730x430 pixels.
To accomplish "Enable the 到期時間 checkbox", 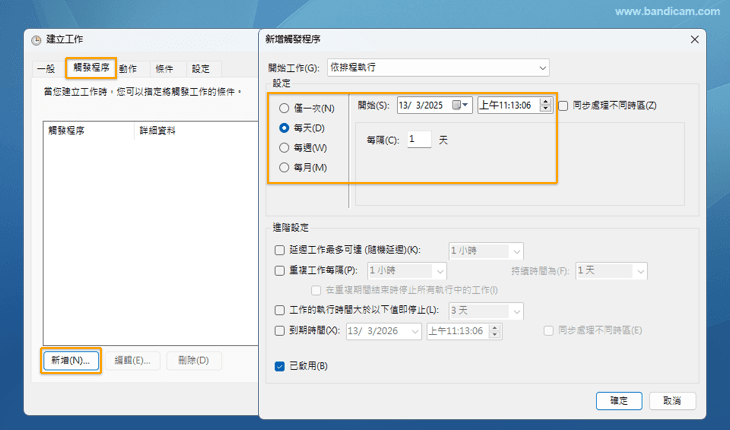I will pos(280,330).
